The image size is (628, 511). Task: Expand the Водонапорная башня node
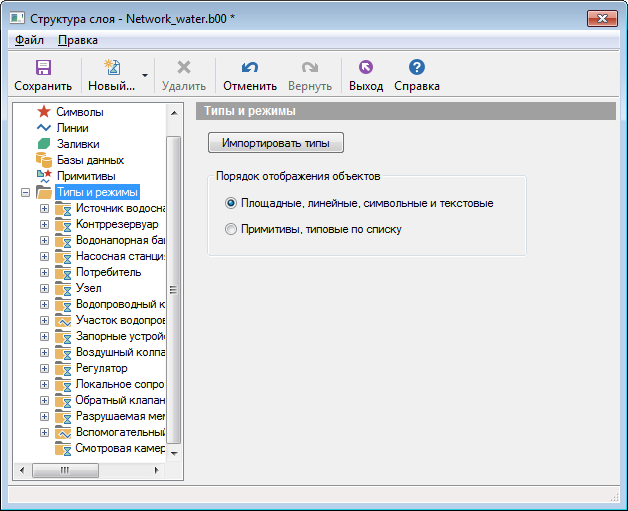(44, 241)
